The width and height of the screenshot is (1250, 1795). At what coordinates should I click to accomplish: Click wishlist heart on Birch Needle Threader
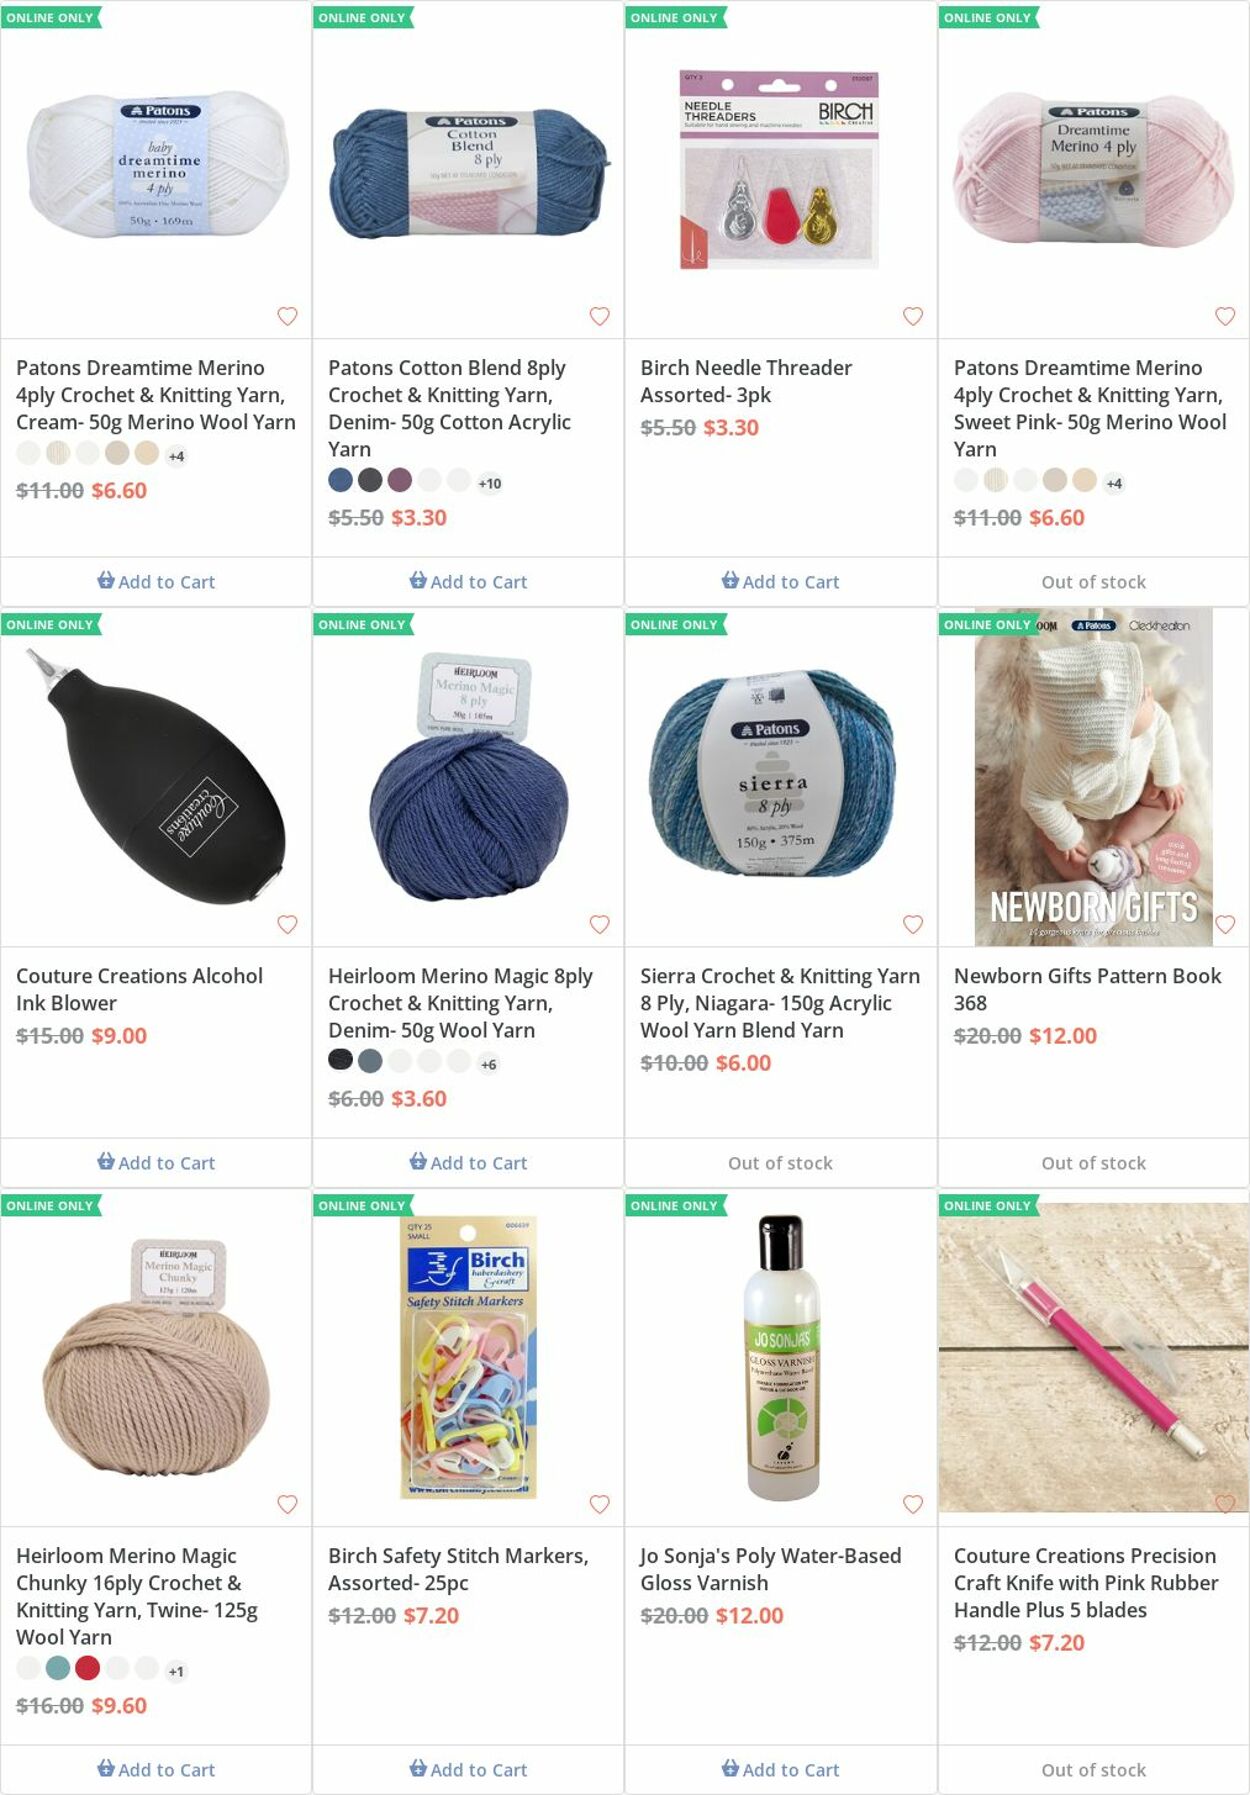(x=913, y=316)
